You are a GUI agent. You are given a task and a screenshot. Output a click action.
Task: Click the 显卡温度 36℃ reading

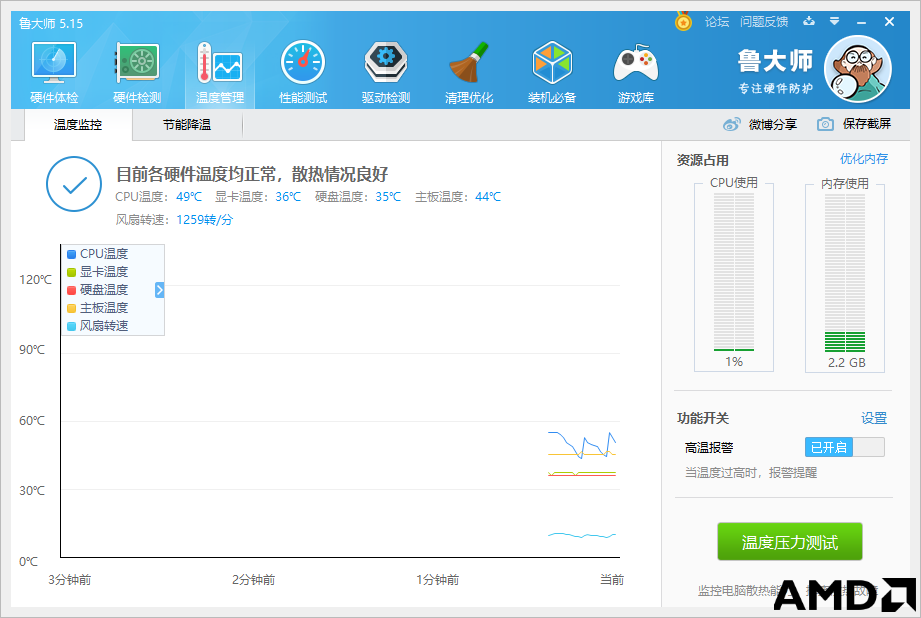[x=258, y=197]
